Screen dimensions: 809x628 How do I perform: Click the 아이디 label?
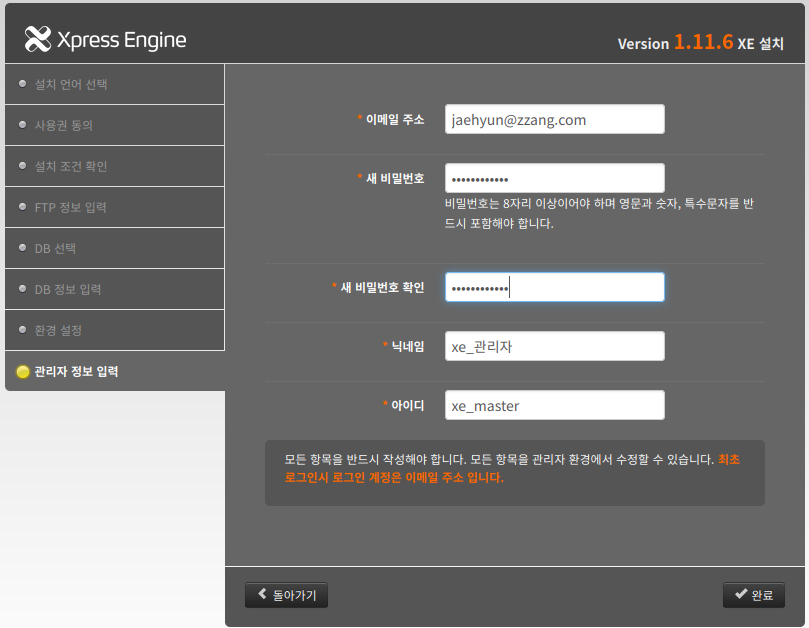tap(408, 405)
